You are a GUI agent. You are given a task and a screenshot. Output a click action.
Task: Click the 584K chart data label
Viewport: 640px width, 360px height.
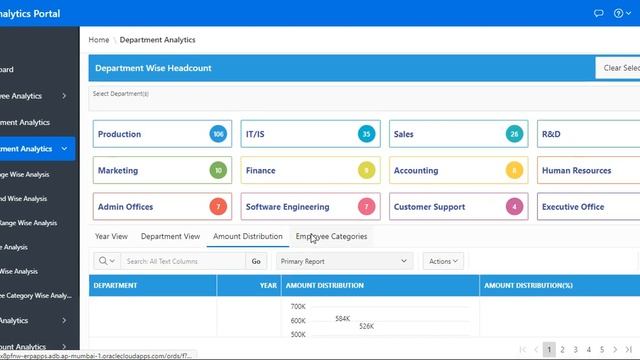[x=342, y=318]
